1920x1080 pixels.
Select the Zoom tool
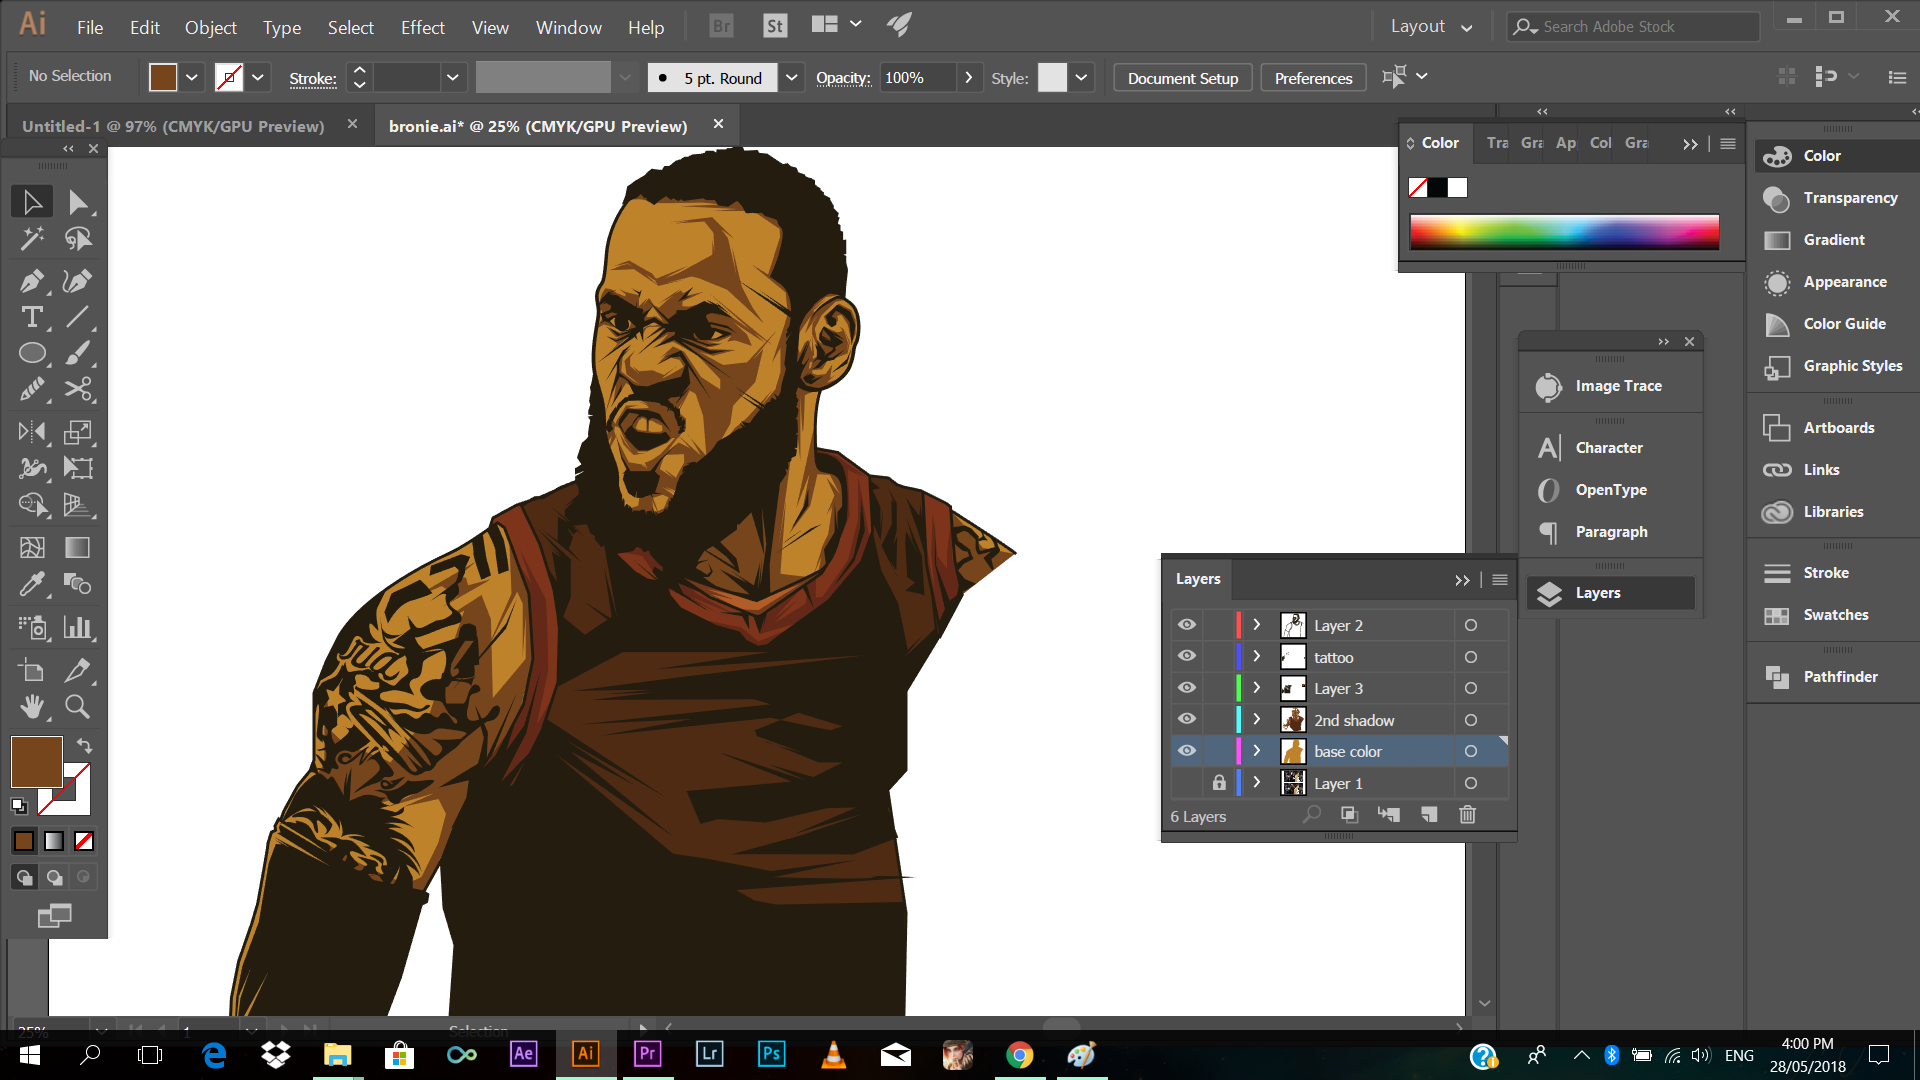[78, 706]
